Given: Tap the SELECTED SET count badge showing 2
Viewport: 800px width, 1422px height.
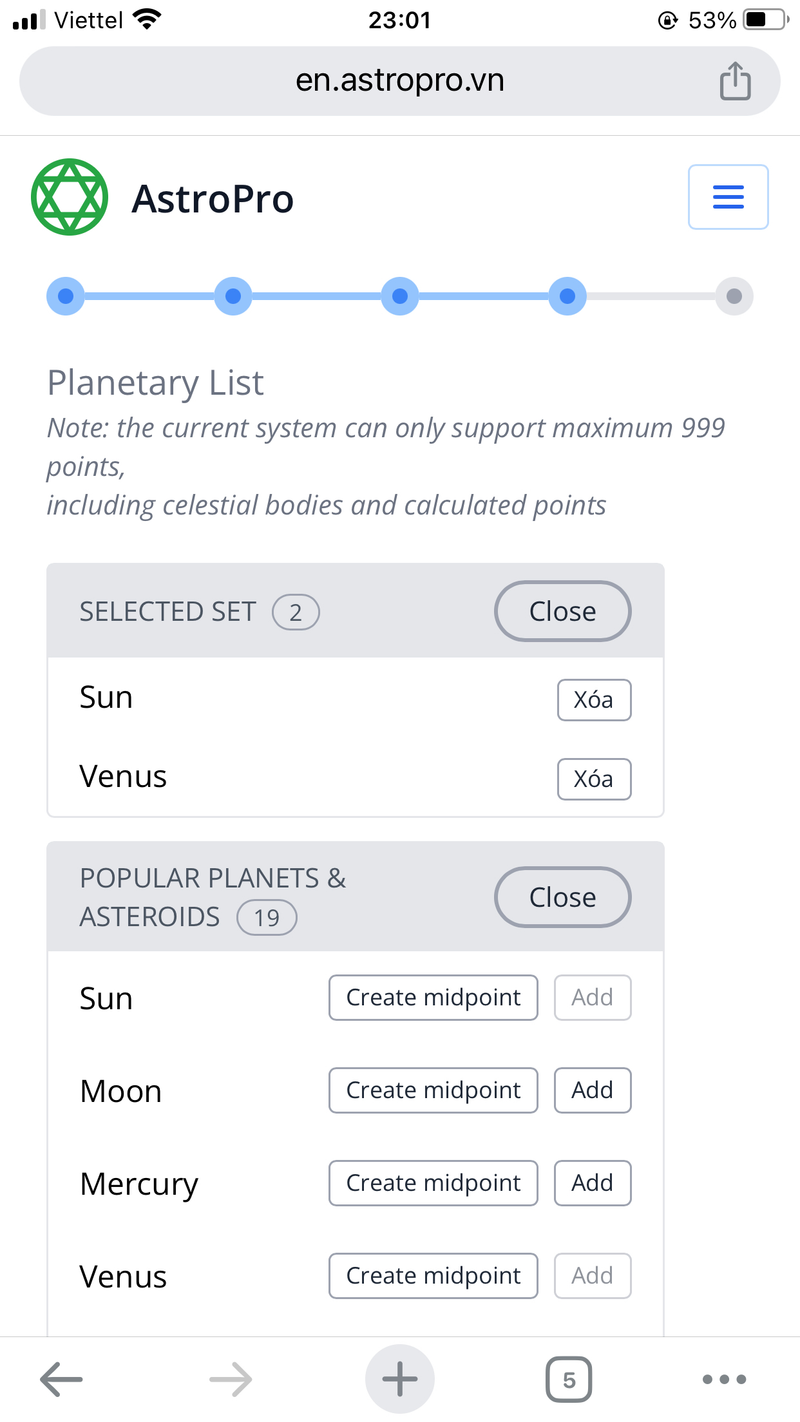Looking at the screenshot, I should click(295, 612).
